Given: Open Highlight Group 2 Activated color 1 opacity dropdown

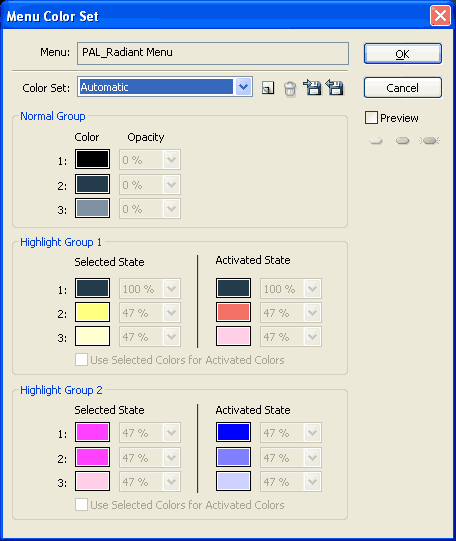Looking at the screenshot, I should (291, 432).
